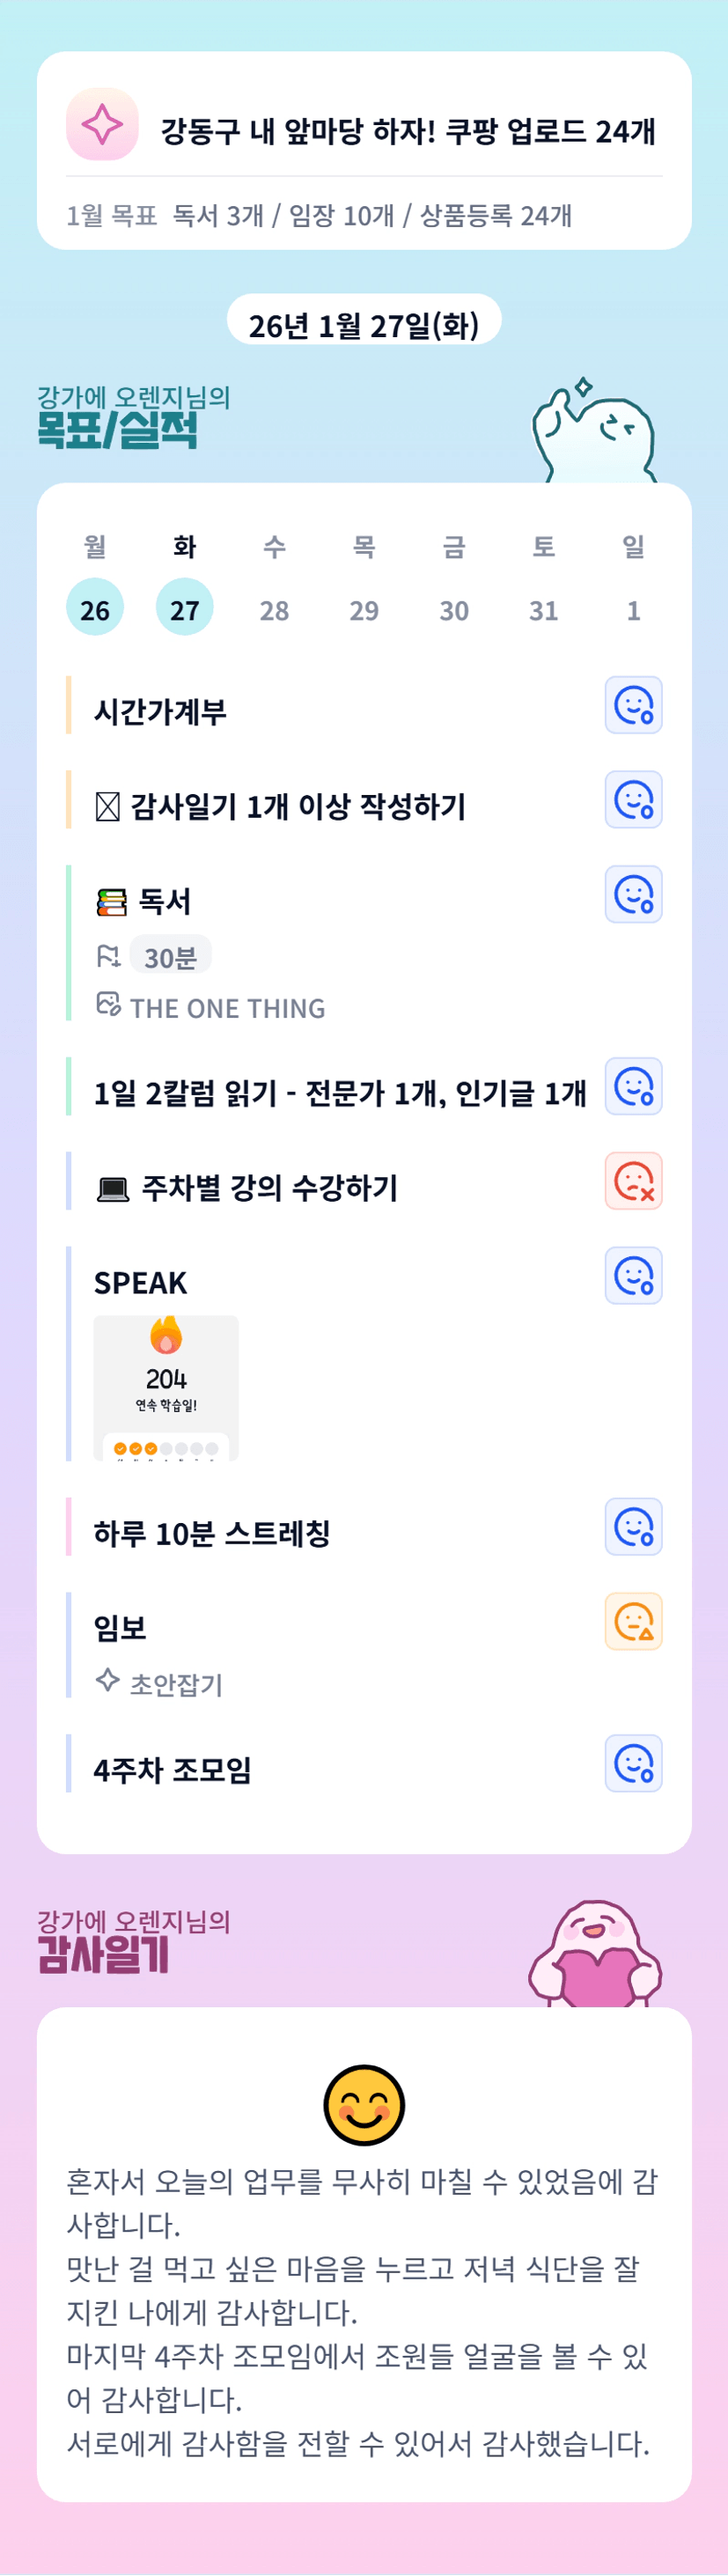728x2576 pixels.
Task: Select Wednesday 28 in week calendar
Action: tap(274, 609)
